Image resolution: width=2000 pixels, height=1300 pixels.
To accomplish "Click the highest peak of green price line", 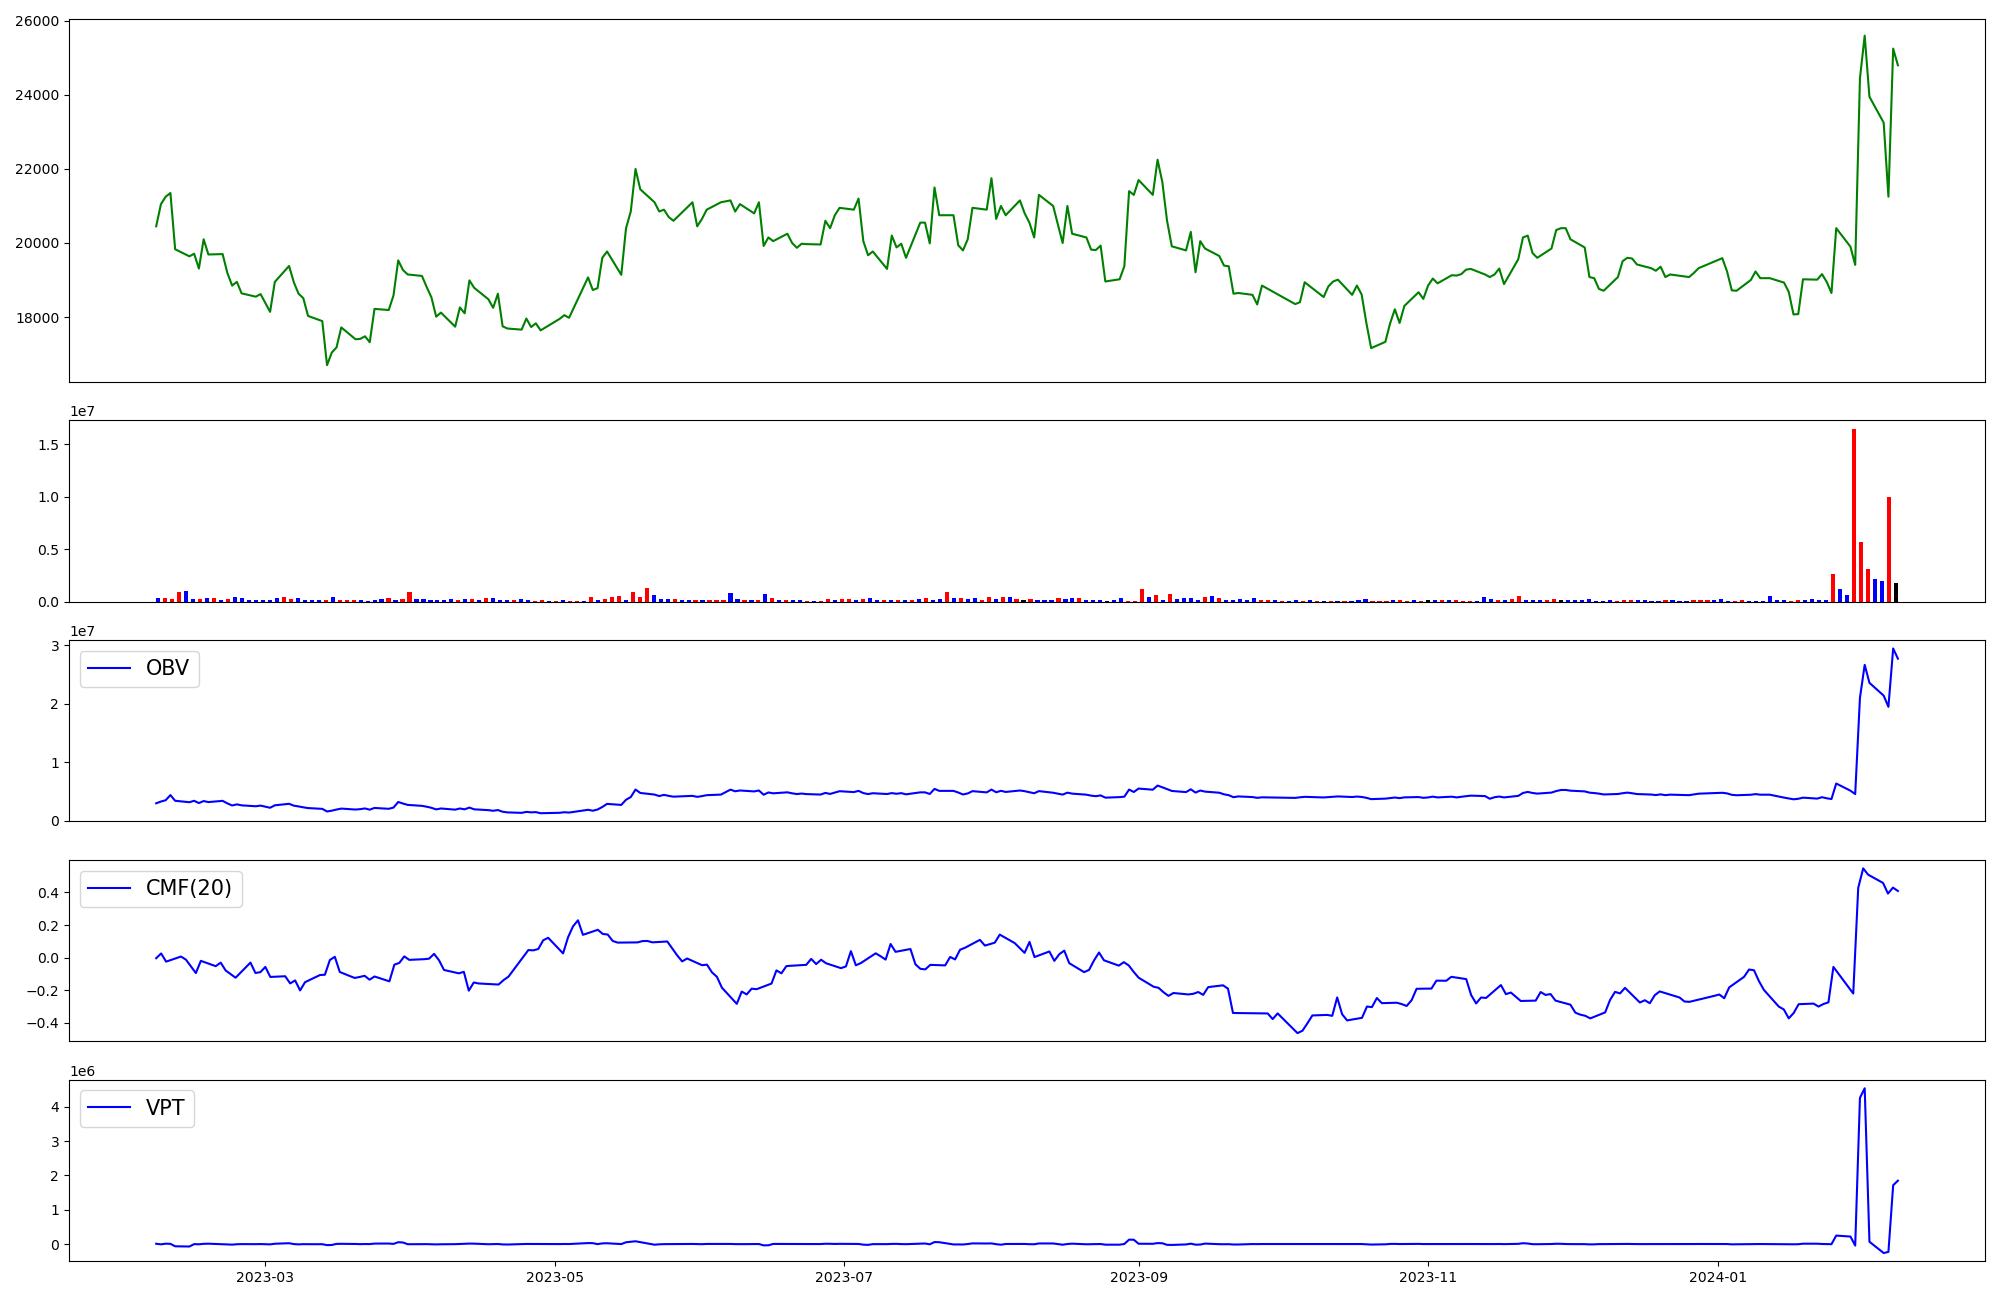I will (1864, 37).
